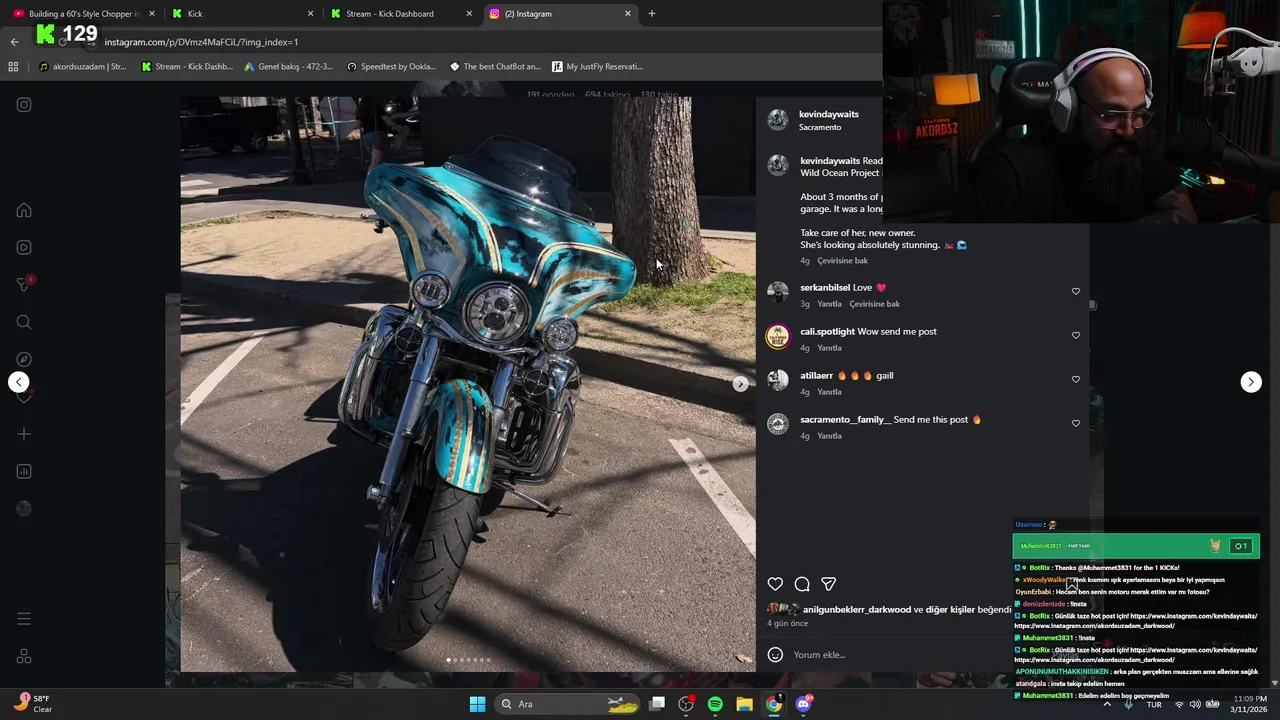
Task: Open the atillaerr username link
Action: tap(816, 375)
